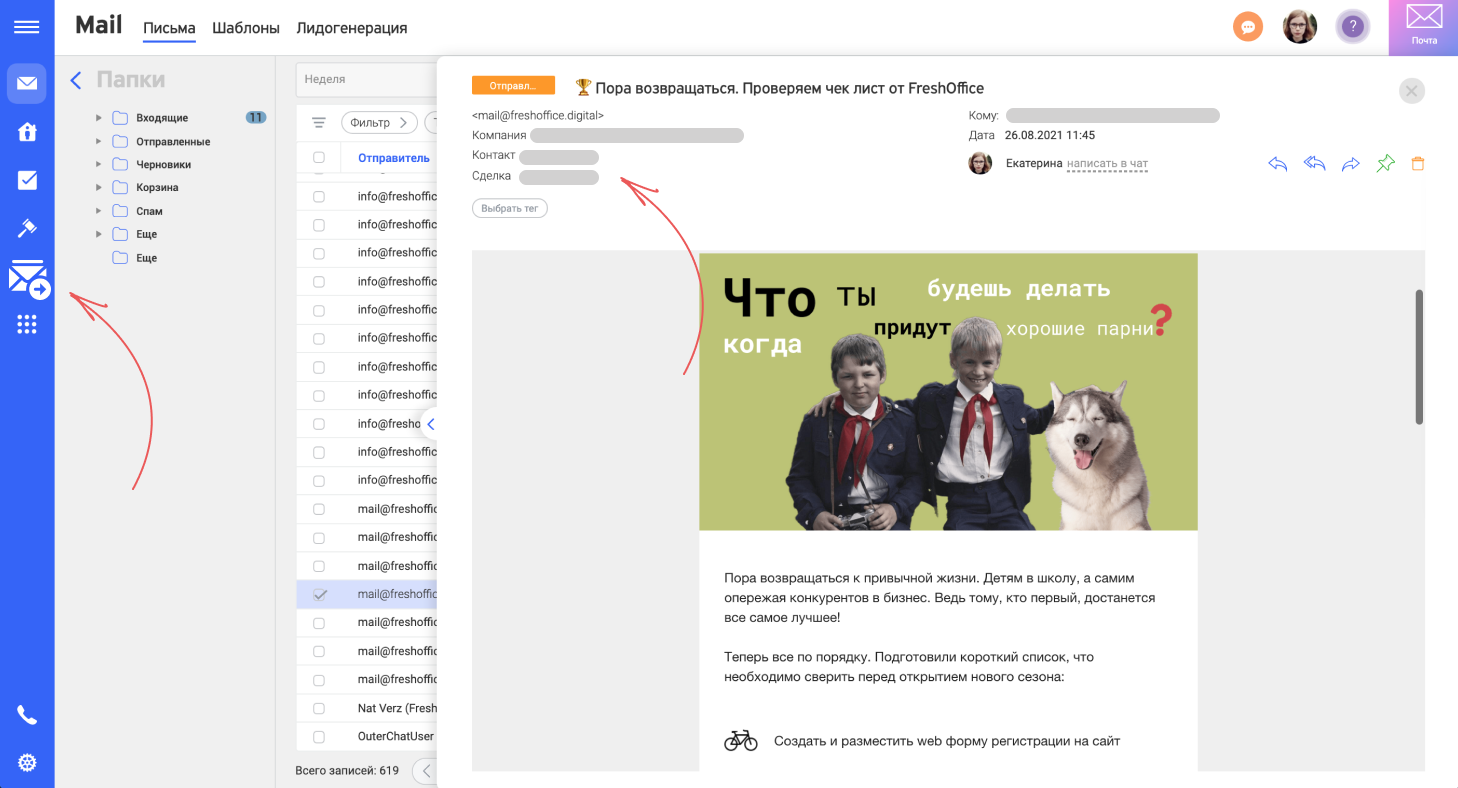The height and width of the screenshot is (788, 1458).
Task: Check the OuterChatUser email checkbox
Action: click(x=318, y=735)
